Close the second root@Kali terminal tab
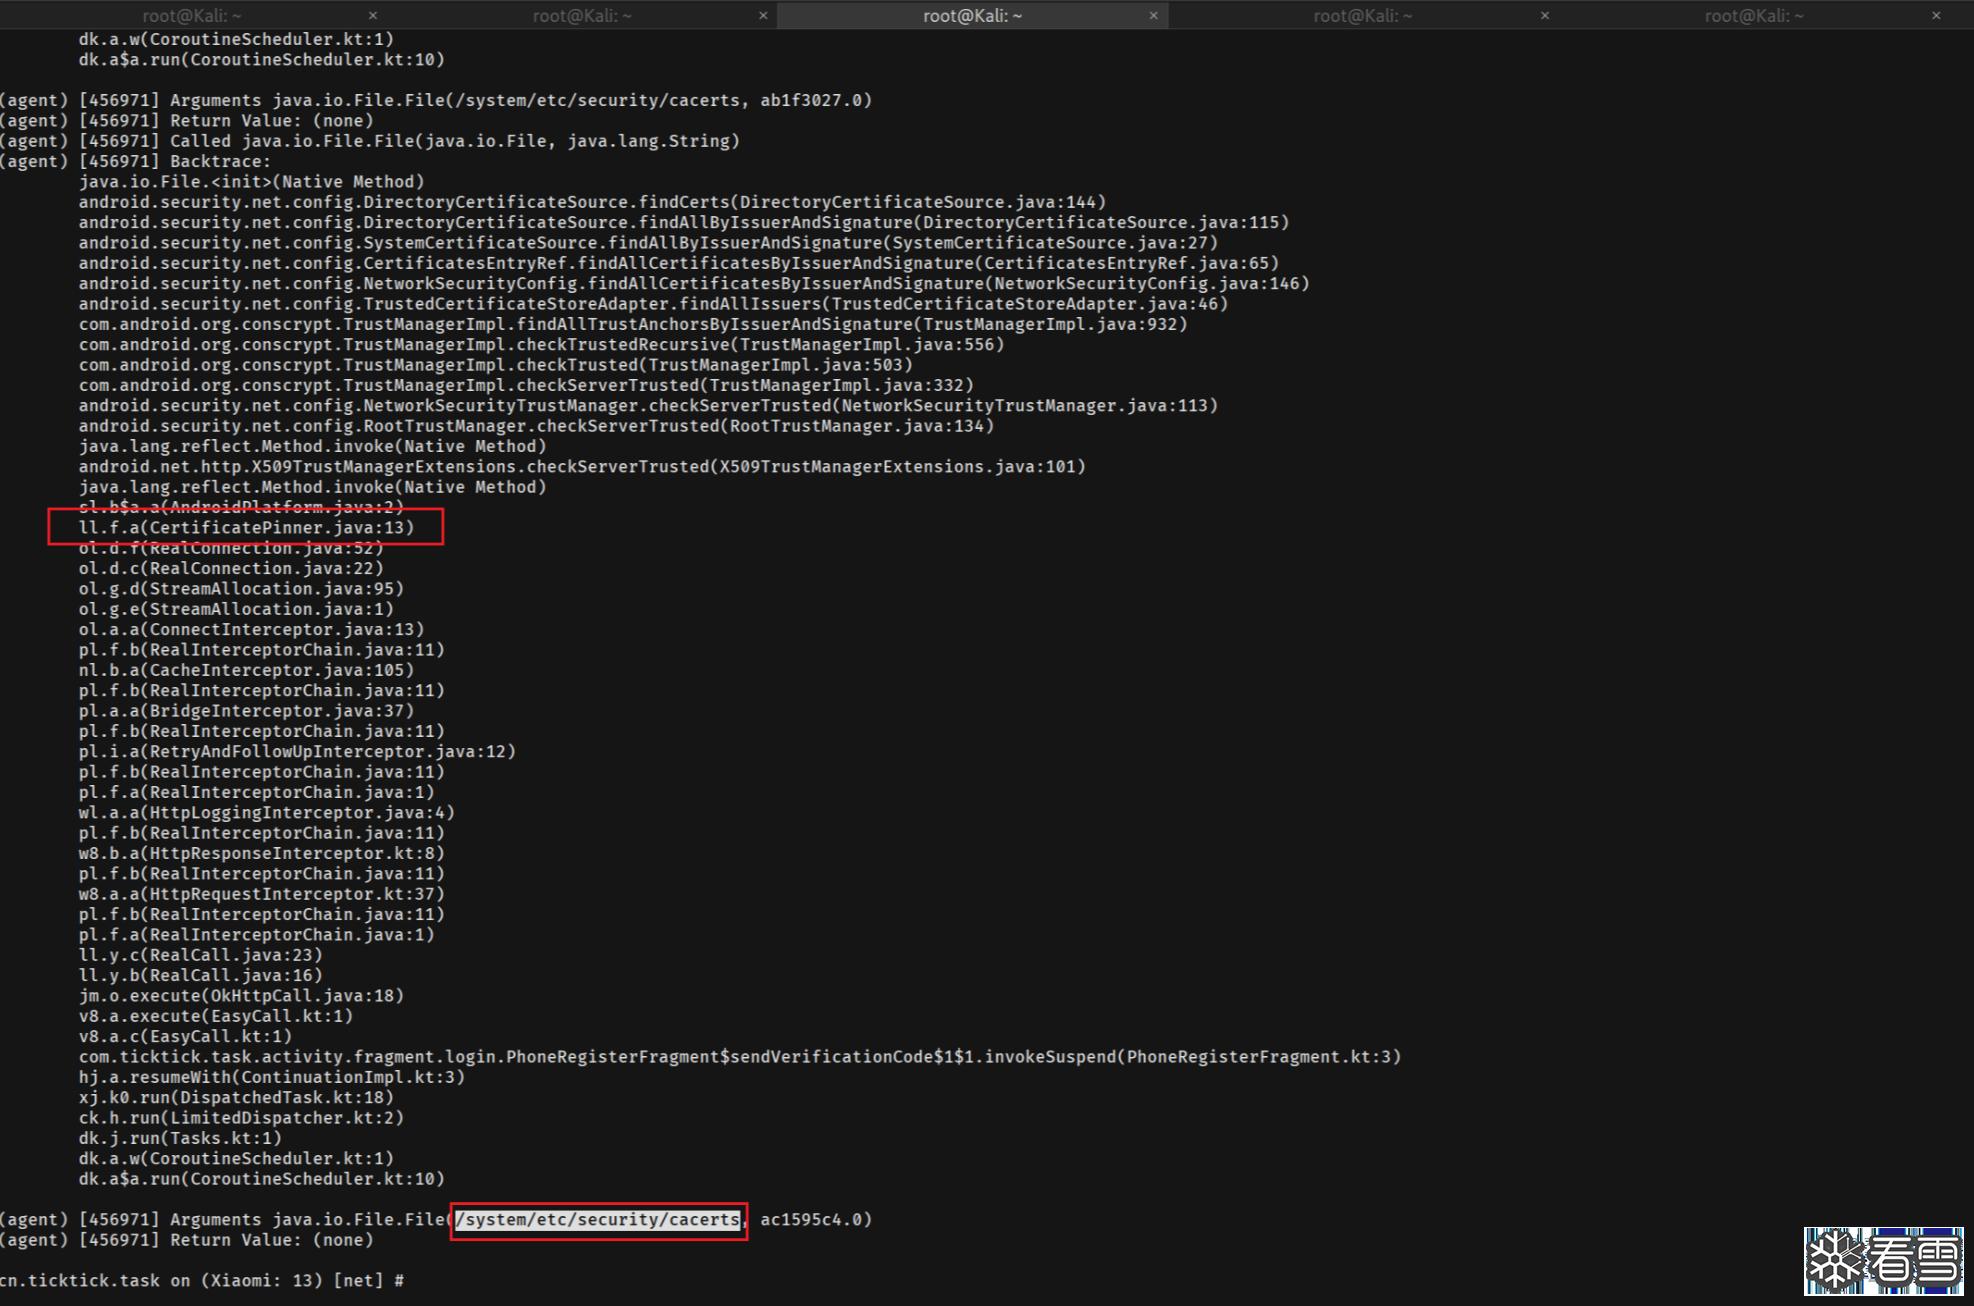1974x1306 pixels. click(x=763, y=15)
